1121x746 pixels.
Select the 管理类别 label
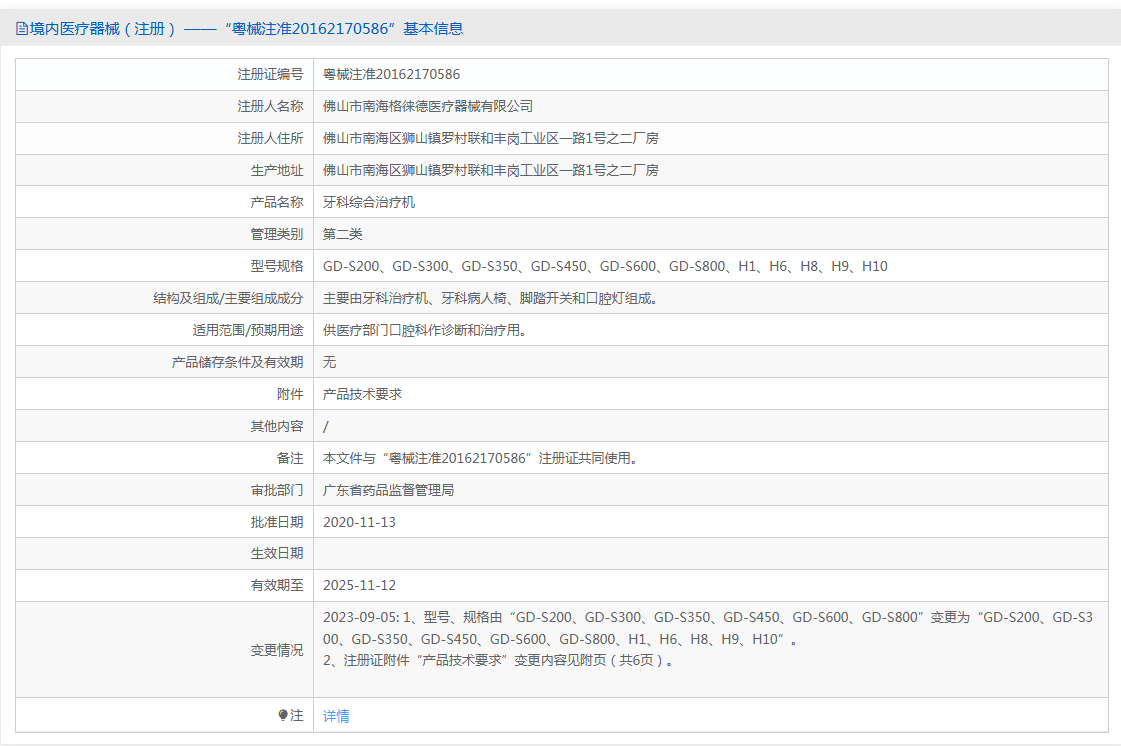tap(277, 234)
